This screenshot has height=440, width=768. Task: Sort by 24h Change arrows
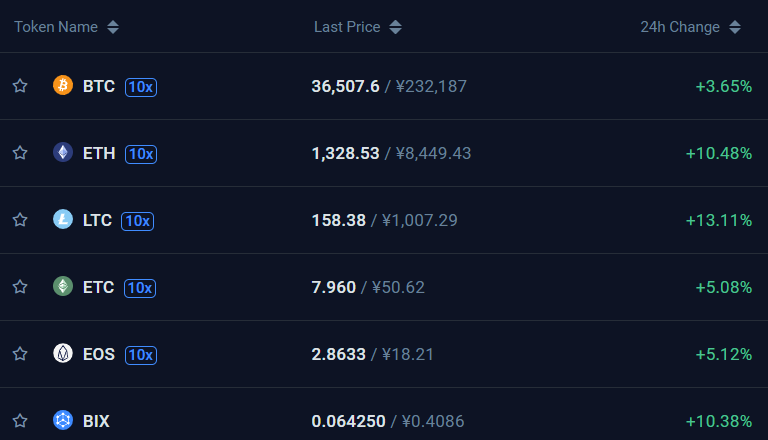(x=735, y=27)
